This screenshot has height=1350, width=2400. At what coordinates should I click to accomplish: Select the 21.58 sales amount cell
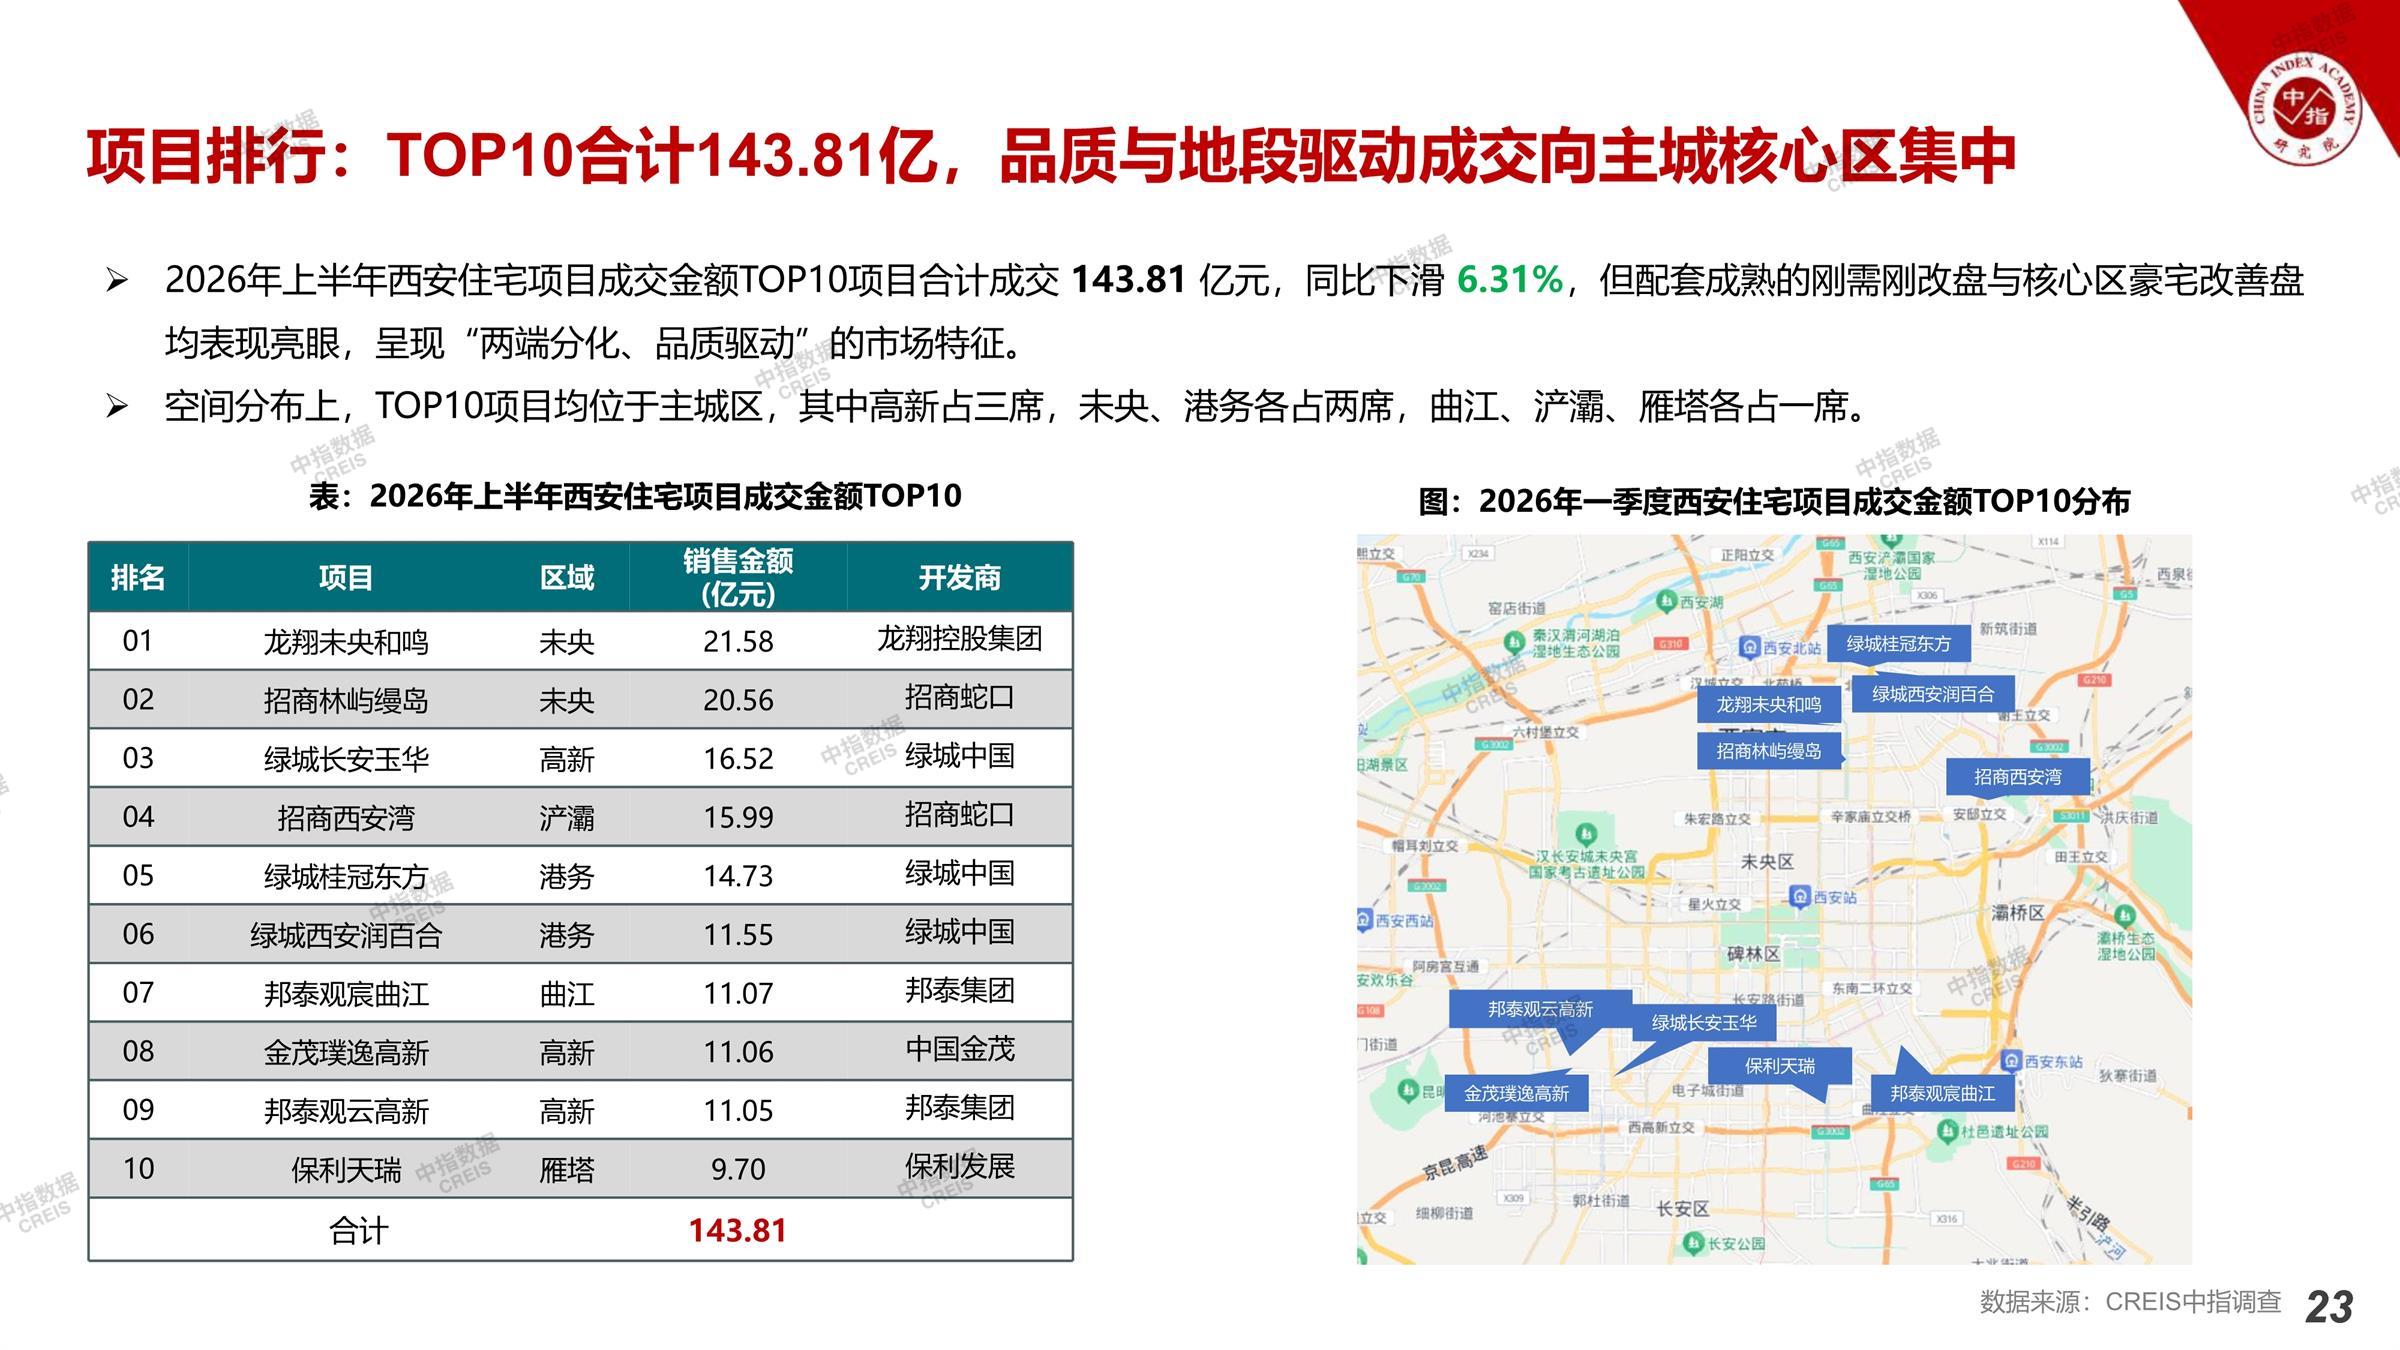pos(738,641)
